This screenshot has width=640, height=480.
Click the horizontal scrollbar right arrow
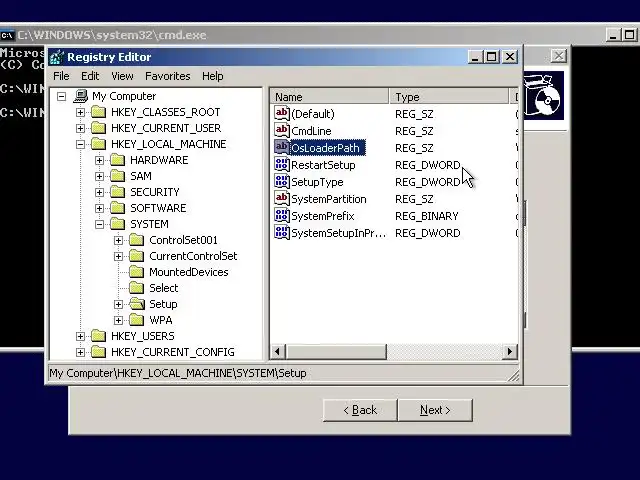point(509,351)
